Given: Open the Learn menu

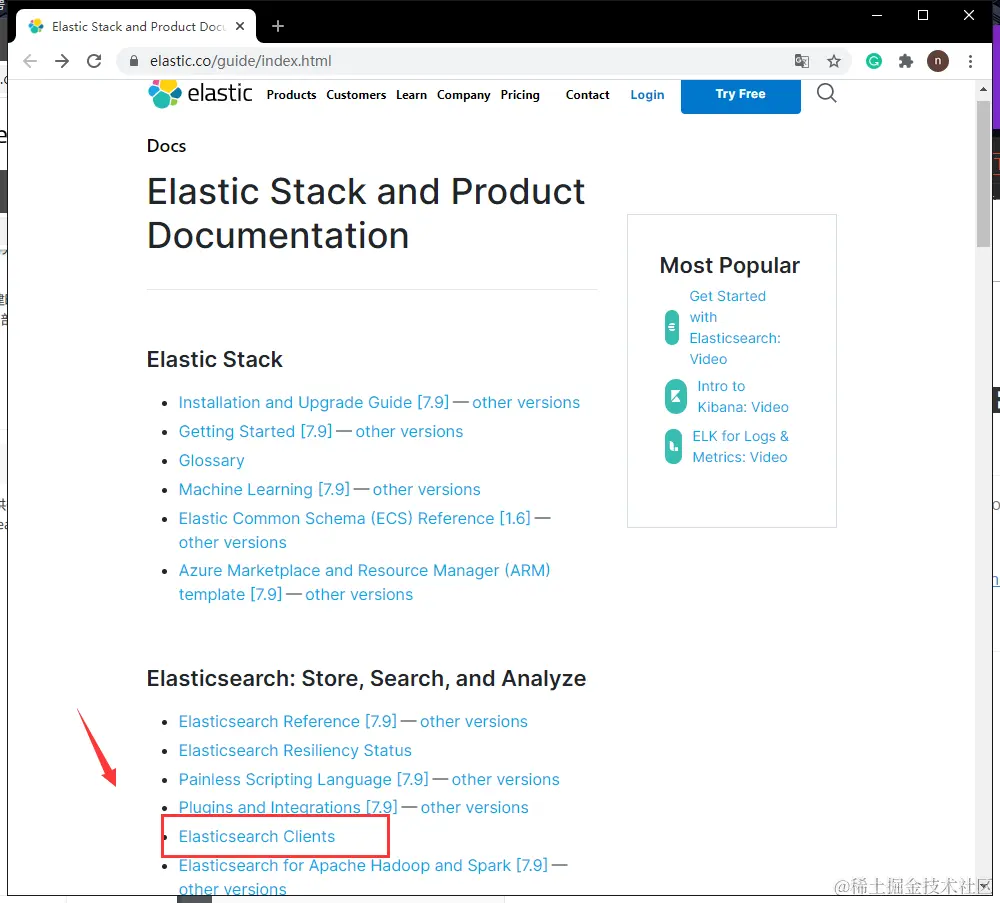Looking at the screenshot, I should (411, 95).
